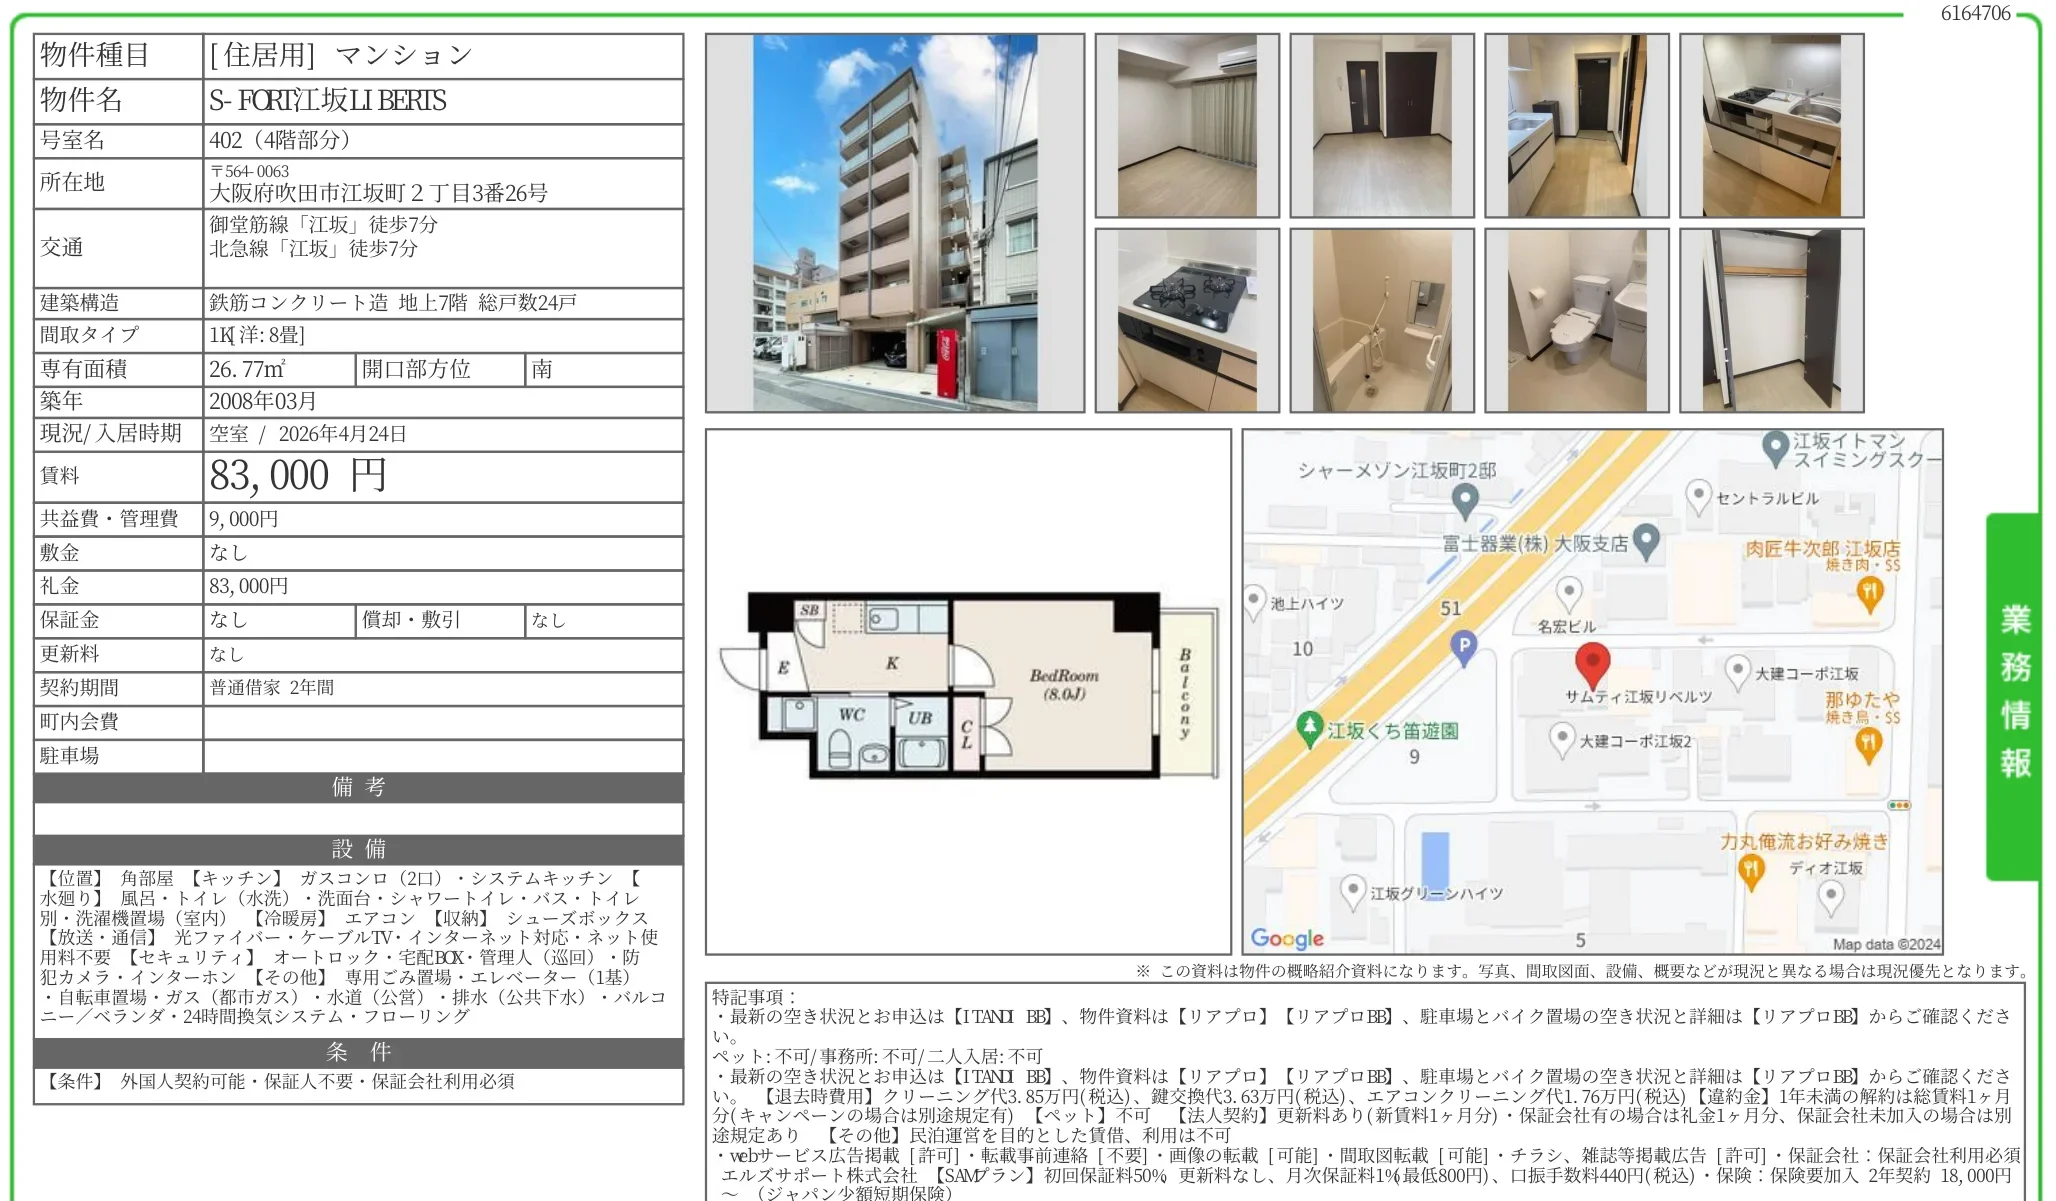This screenshot has height=1201, width=2056.
Task: Click the 富士器業 大阪支店 map pin
Action: click(1646, 541)
